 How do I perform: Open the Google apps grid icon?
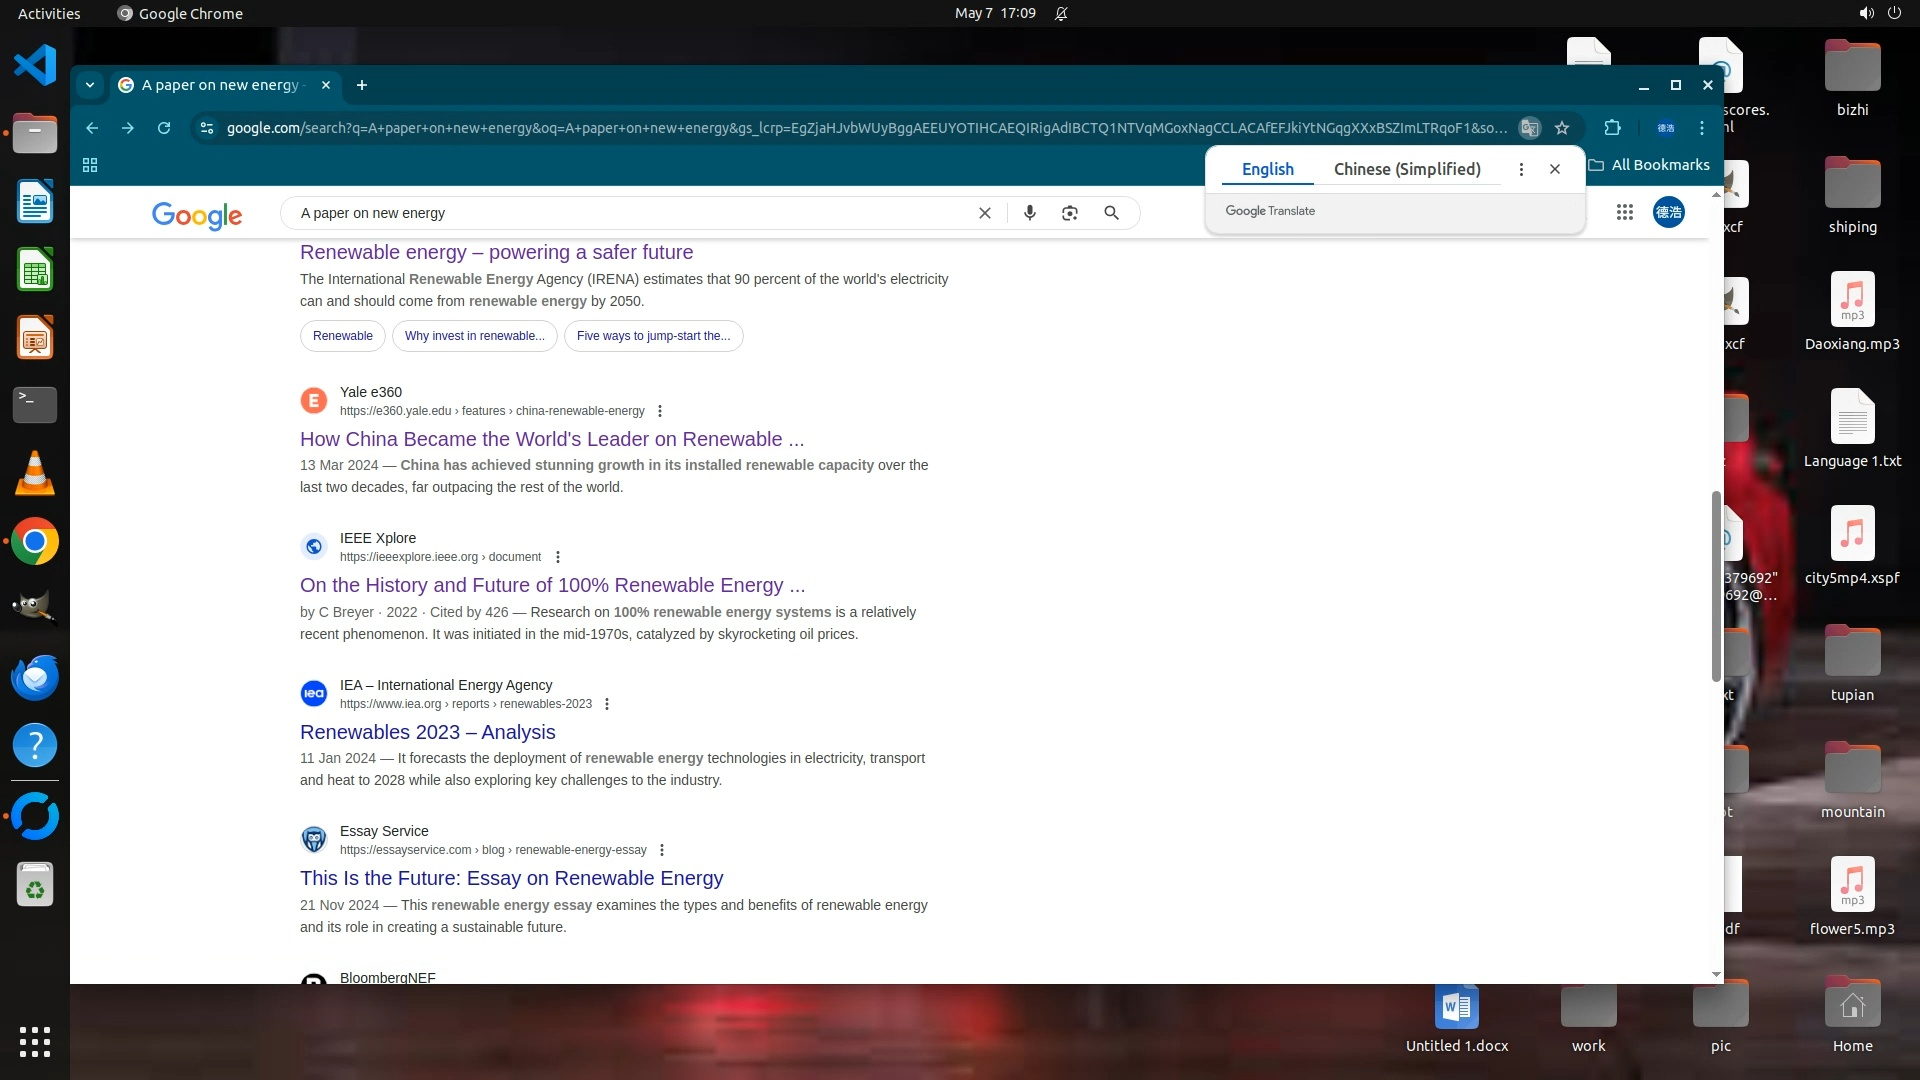point(1624,212)
